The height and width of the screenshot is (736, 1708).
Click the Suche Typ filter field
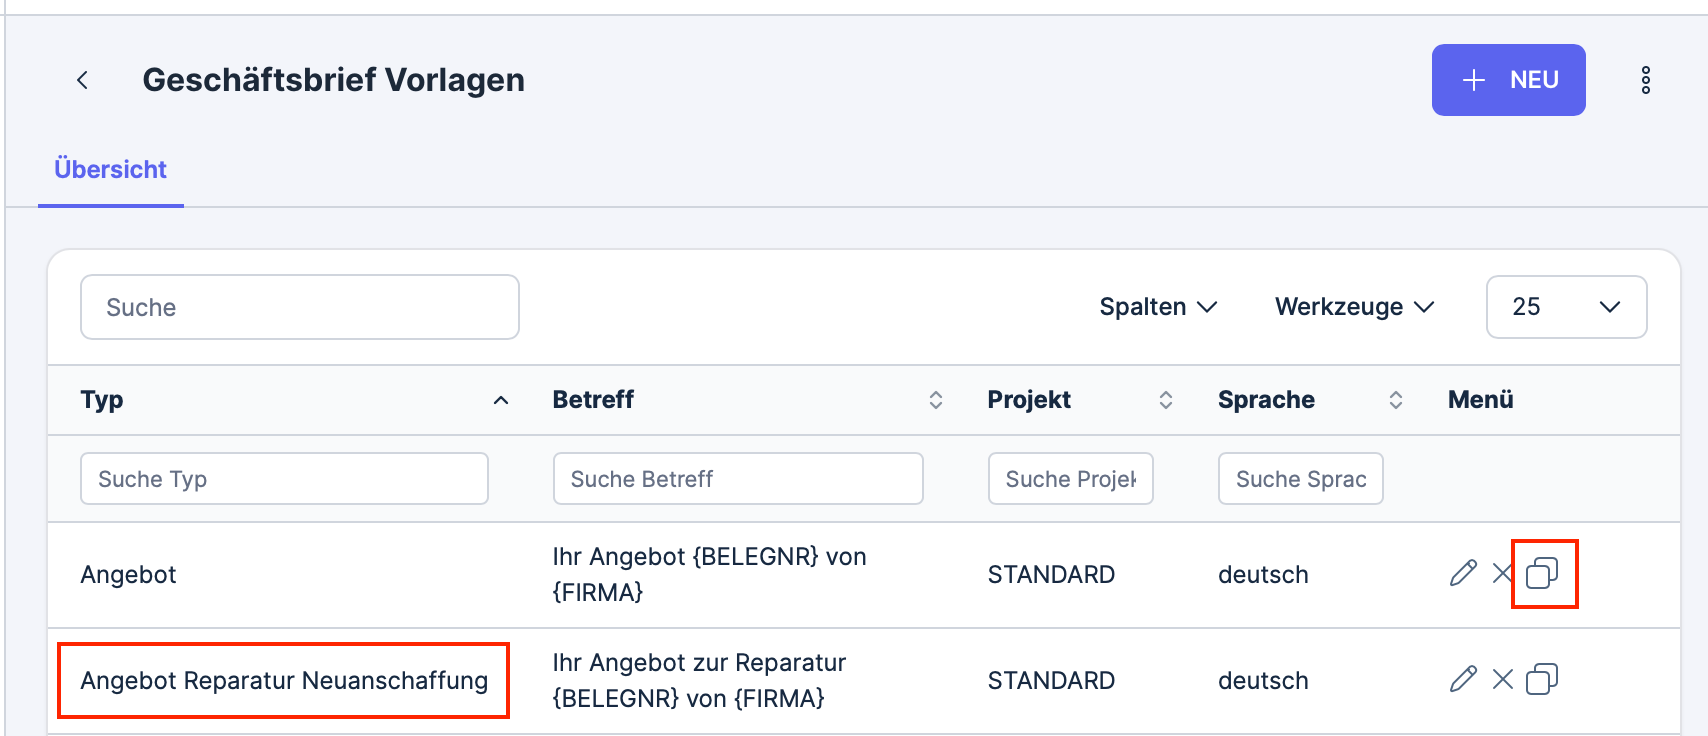click(x=284, y=479)
